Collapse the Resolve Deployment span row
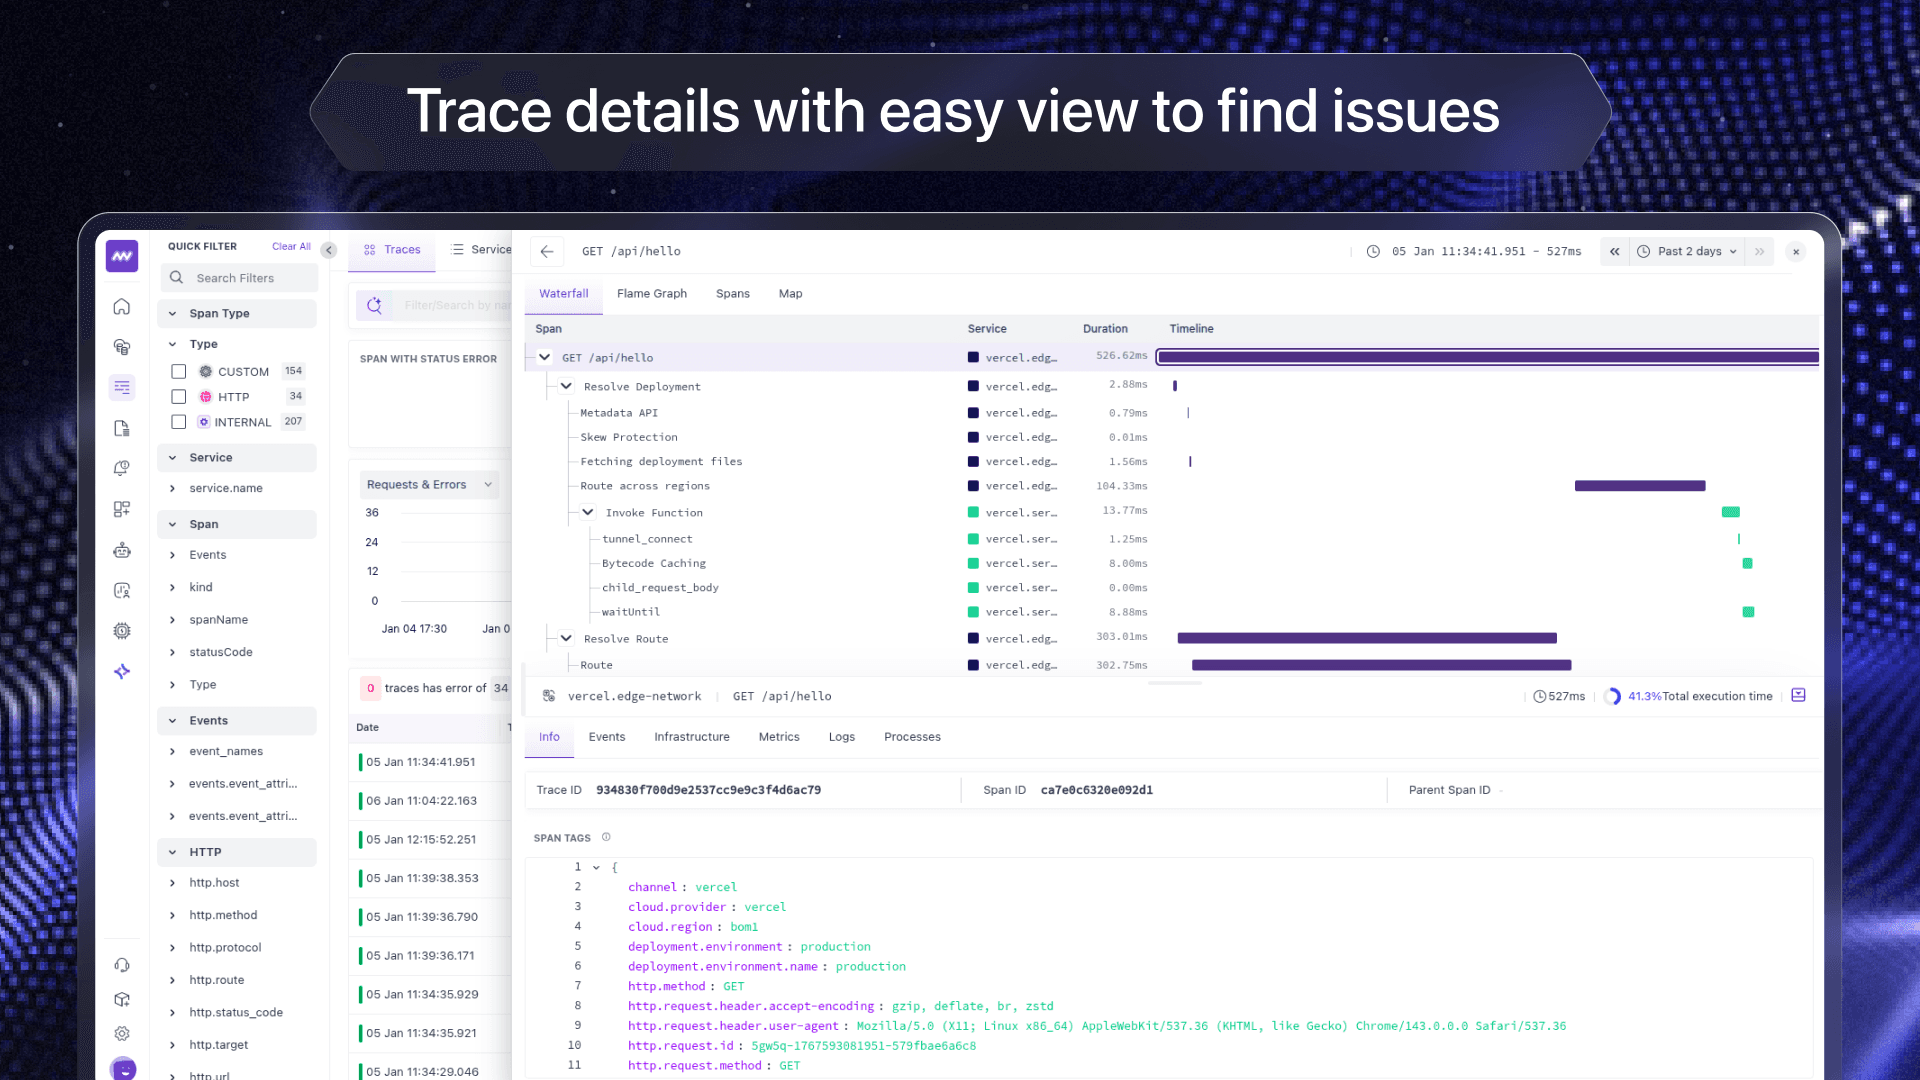This screenshot has width=1920, height=1080. coord(566,386)
